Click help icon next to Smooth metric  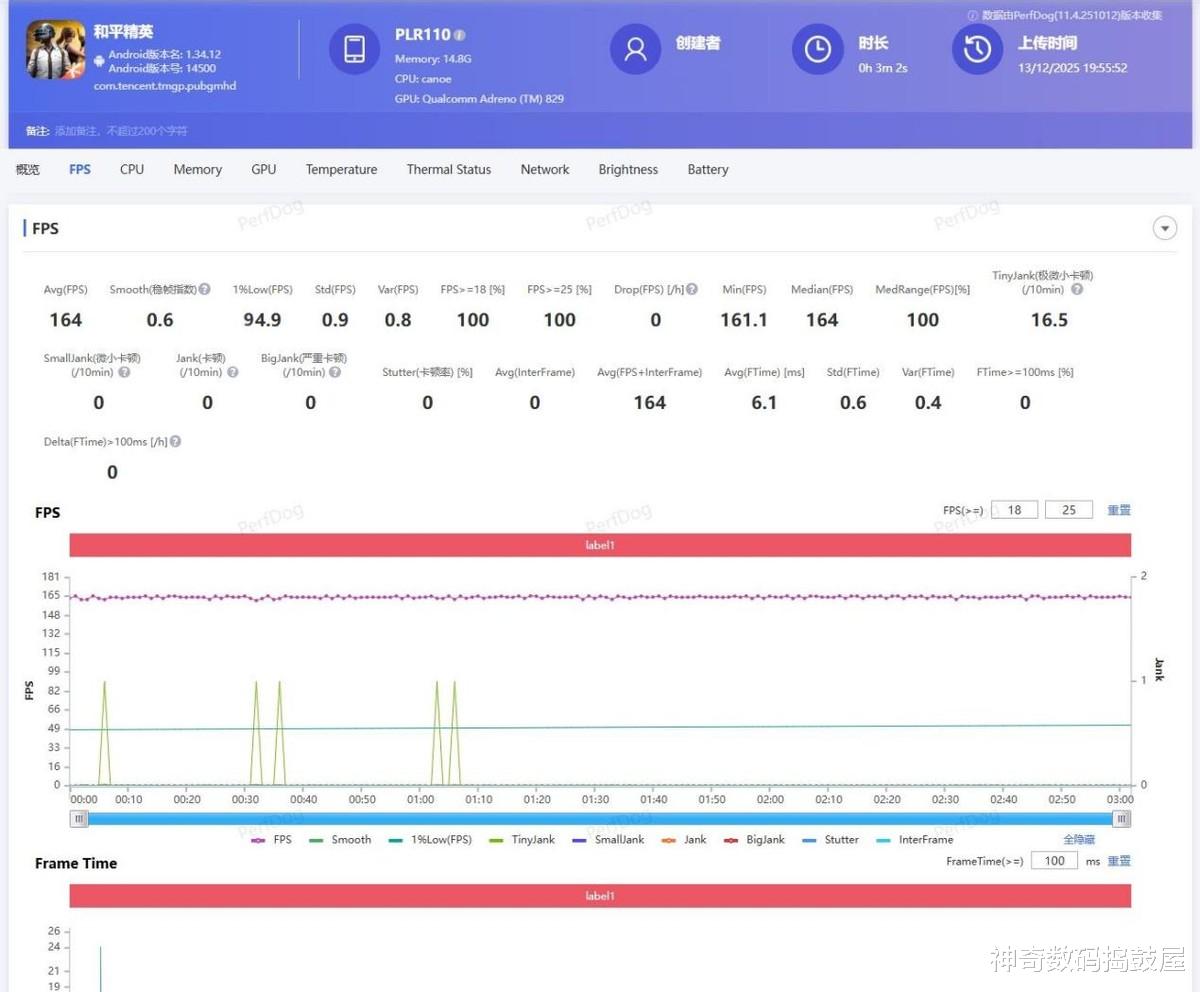pyautogui.click(x=204, y=289)
